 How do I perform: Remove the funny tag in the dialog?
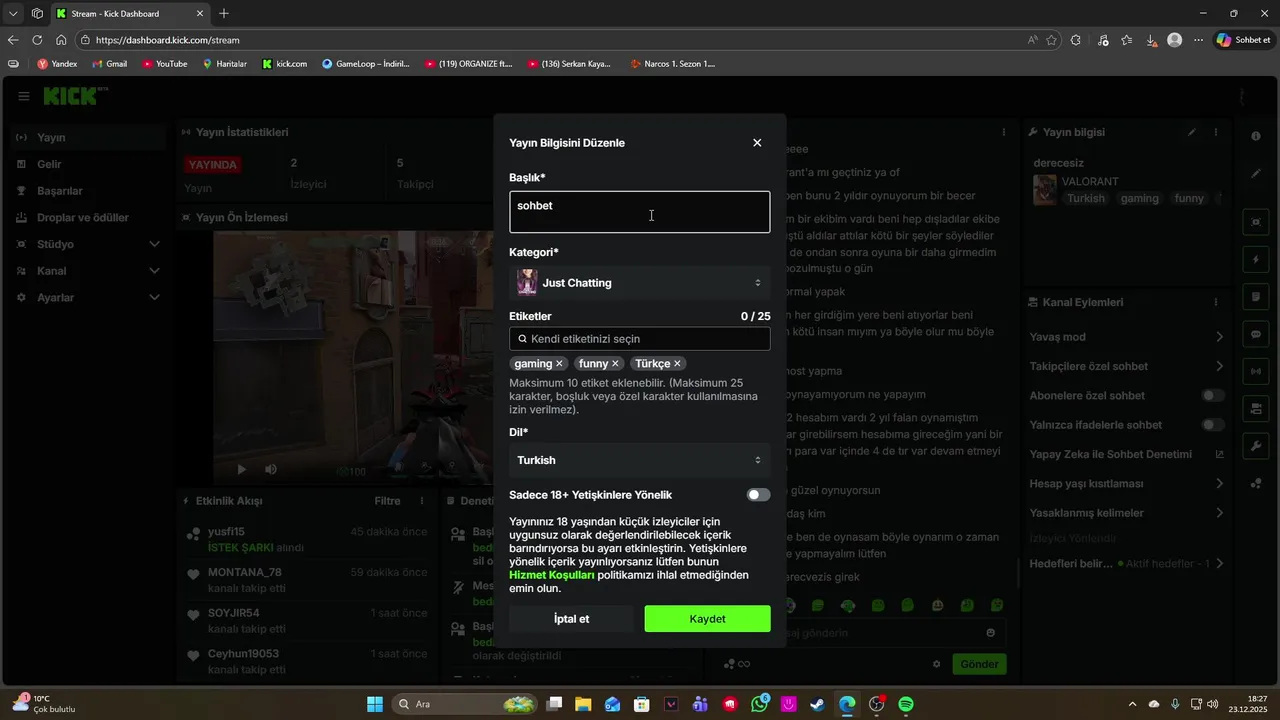click(x=615, y=364)
